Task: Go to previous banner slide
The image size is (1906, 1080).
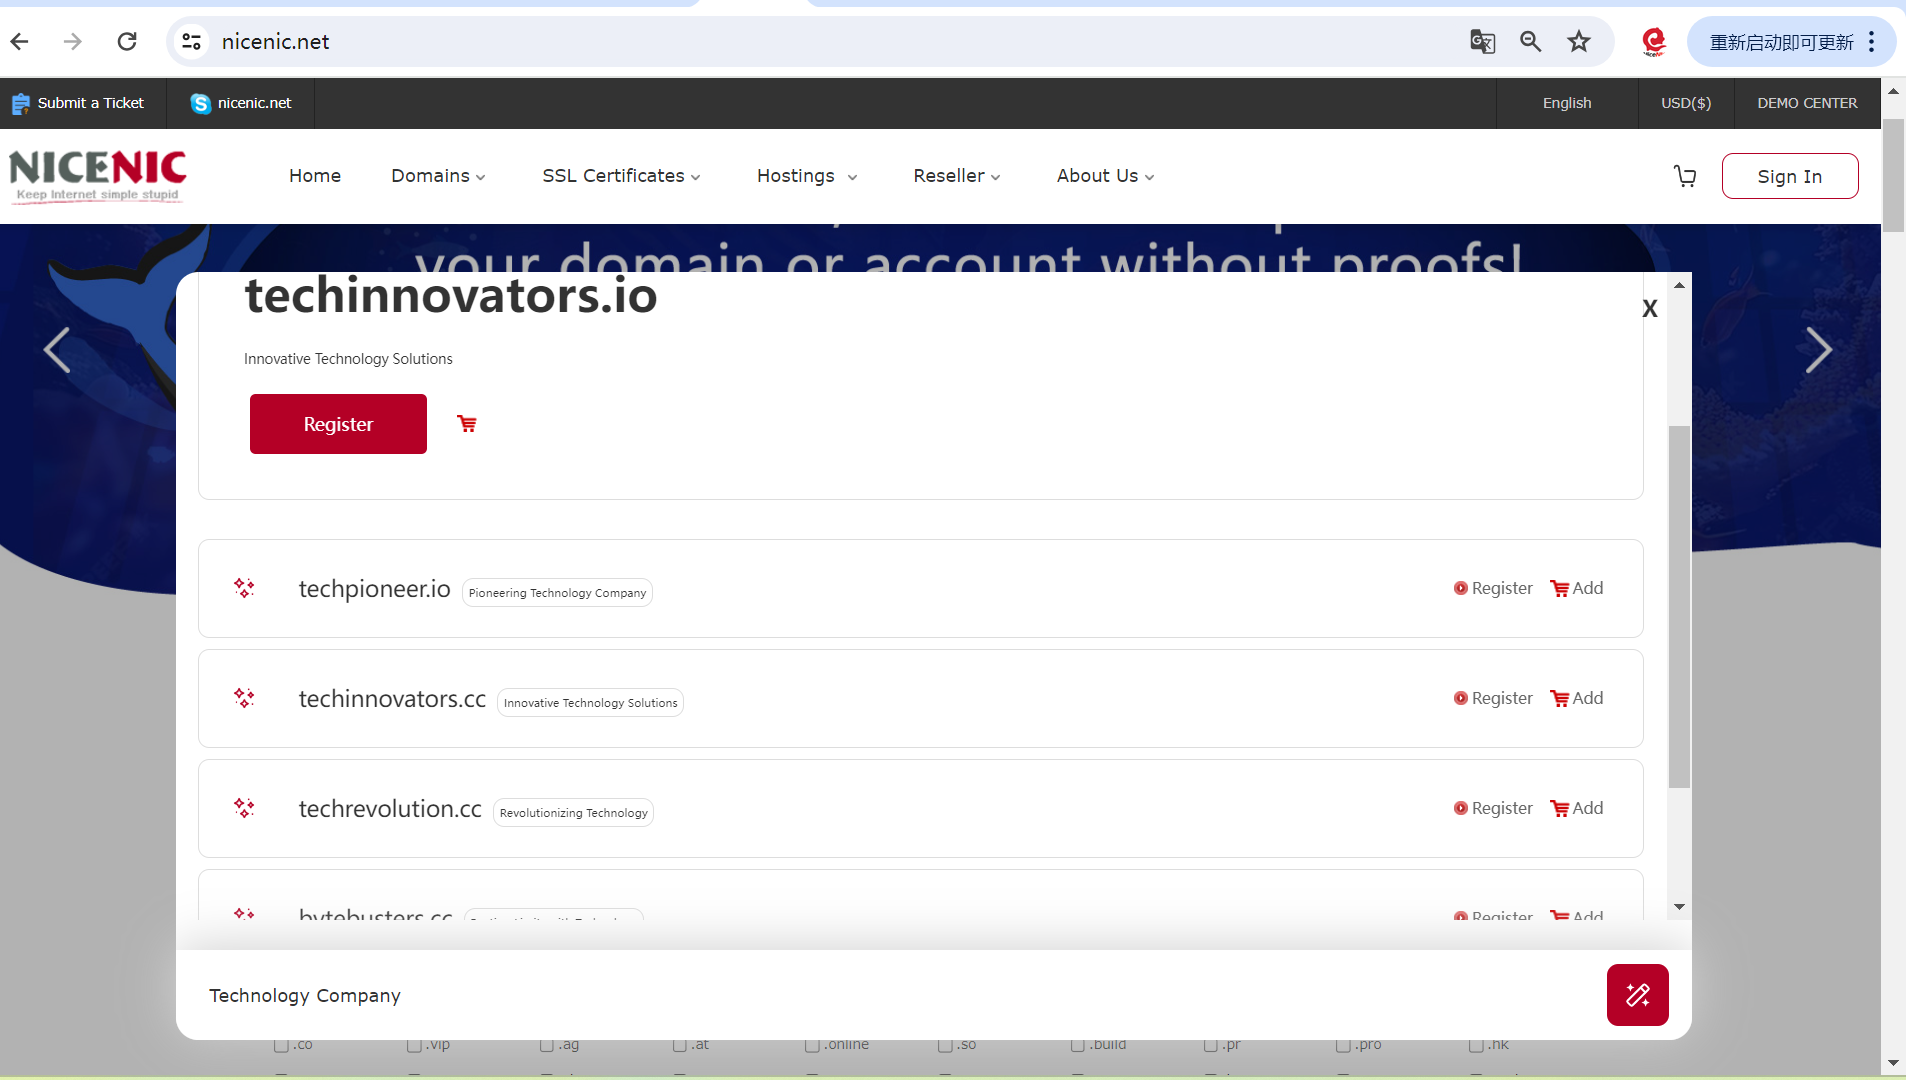Action: pyautogui.click(x=57, y=350)
